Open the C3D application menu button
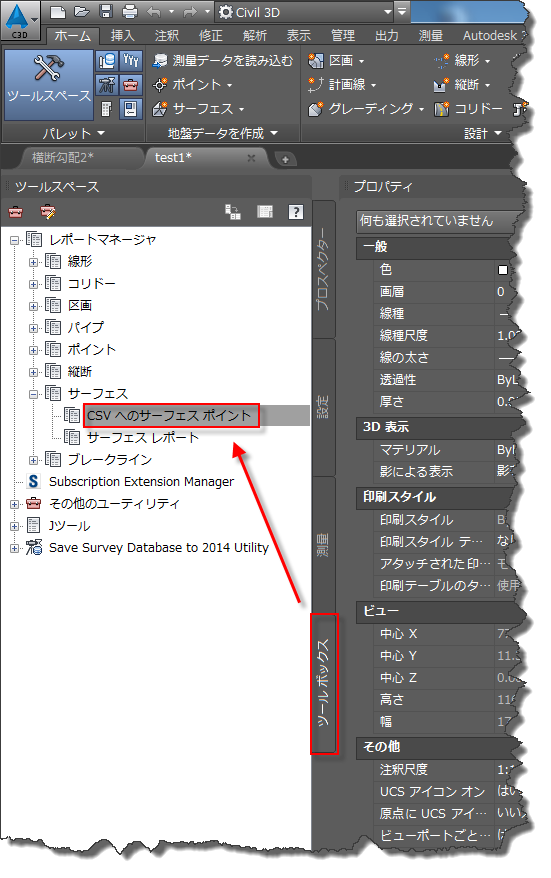551x878 pixels. tap(20, 21)
